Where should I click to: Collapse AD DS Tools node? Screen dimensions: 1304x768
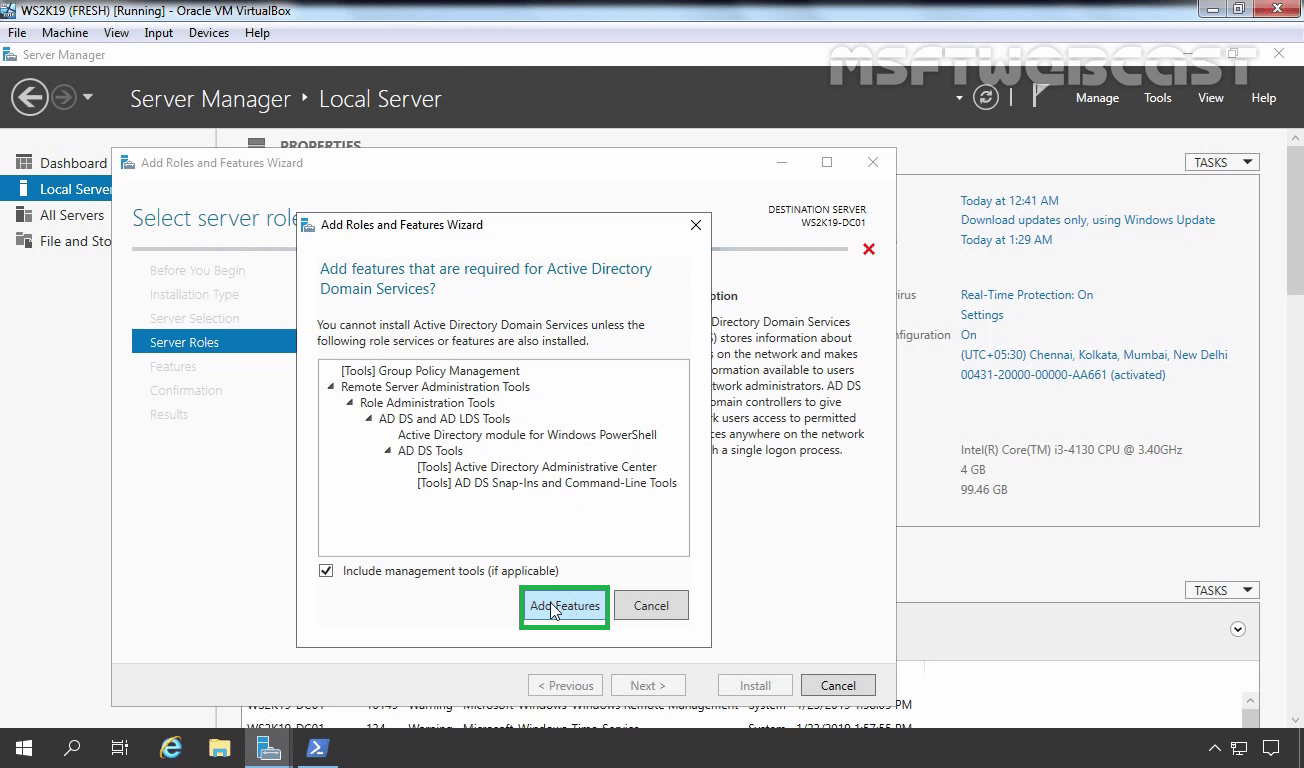click(388, 451)
